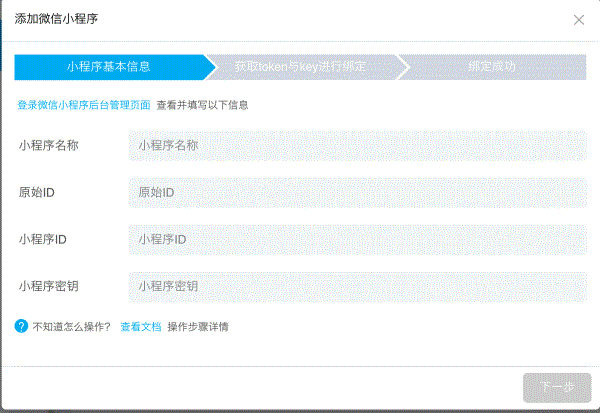Screen dimensions: 600x413
Task: Click the 小程序ID field label
Action: point(42,239)
